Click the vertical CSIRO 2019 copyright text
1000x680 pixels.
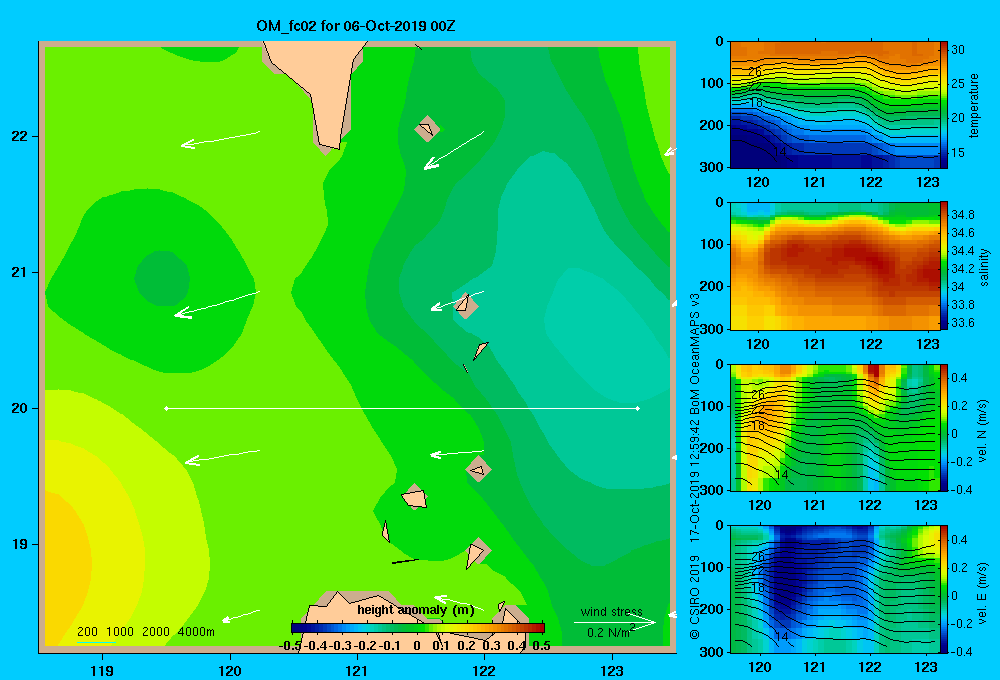pos(695,598)
